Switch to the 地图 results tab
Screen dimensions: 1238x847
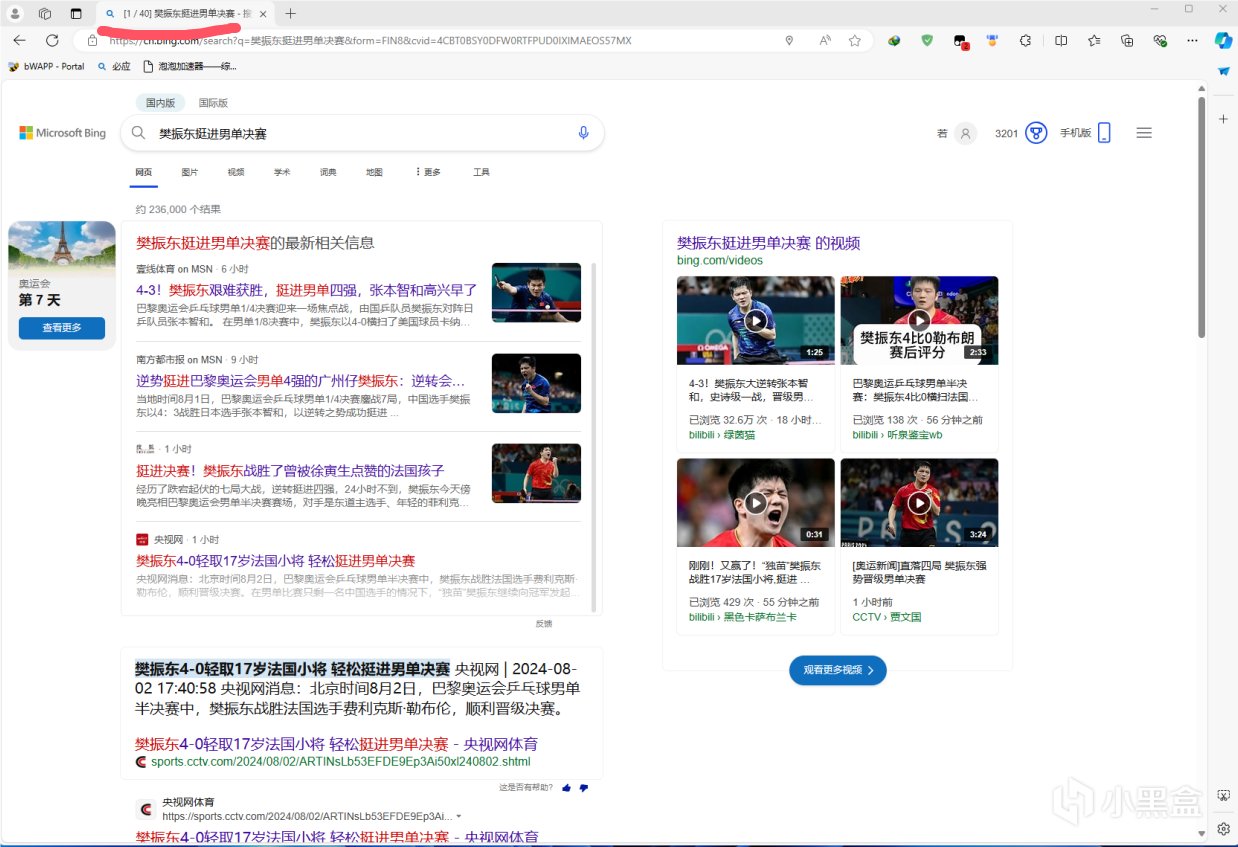click(x=374, y=172)
